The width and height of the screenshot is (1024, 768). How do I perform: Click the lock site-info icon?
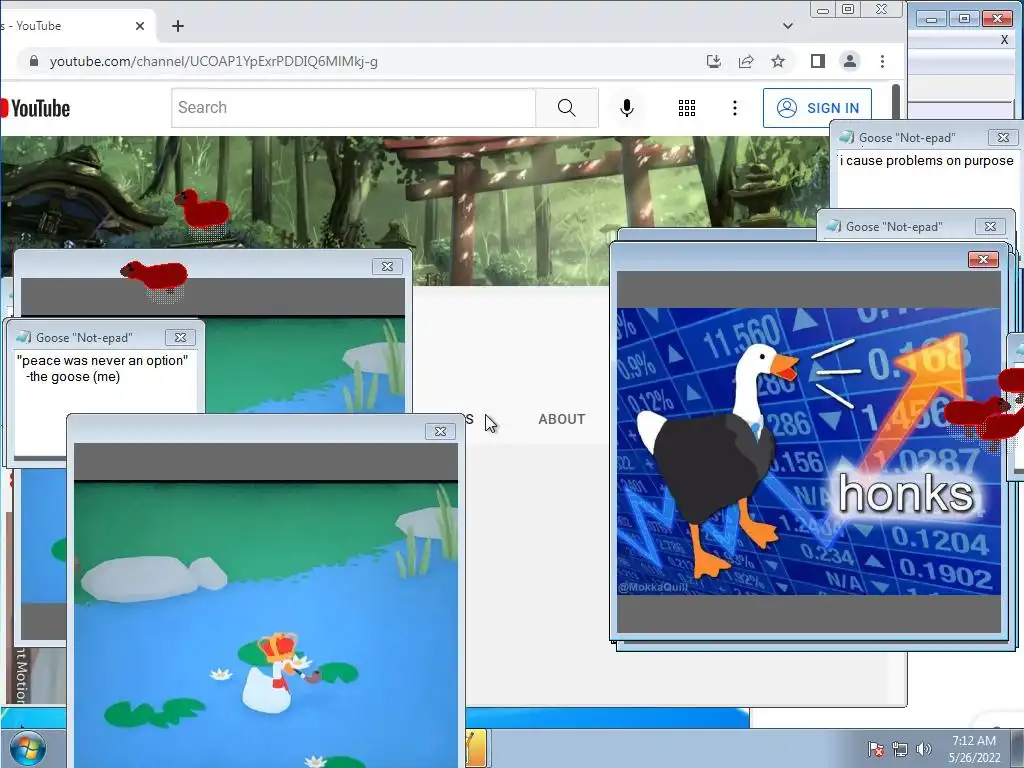coord(34,61)
